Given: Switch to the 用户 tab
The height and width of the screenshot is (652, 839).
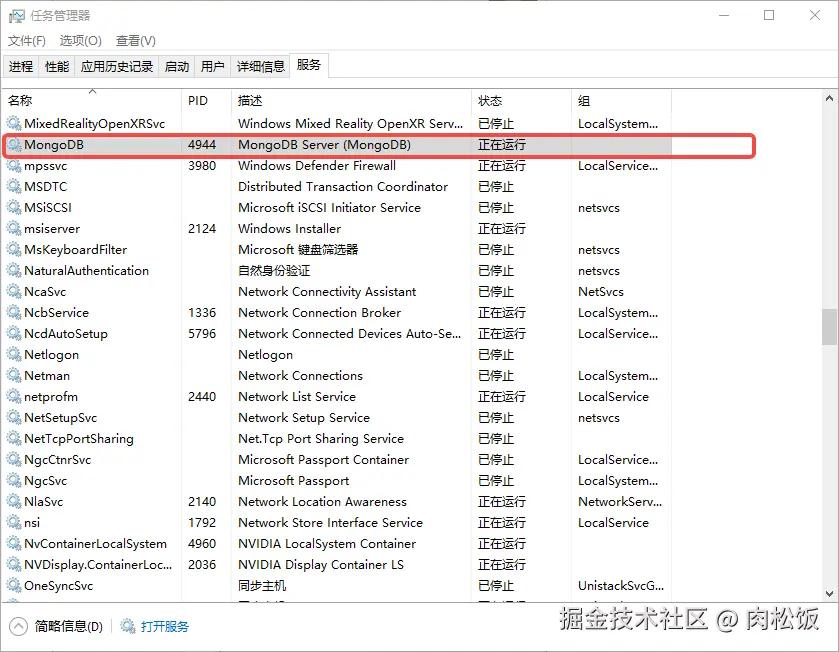Looking at the screenshot, I should point(212,66).
